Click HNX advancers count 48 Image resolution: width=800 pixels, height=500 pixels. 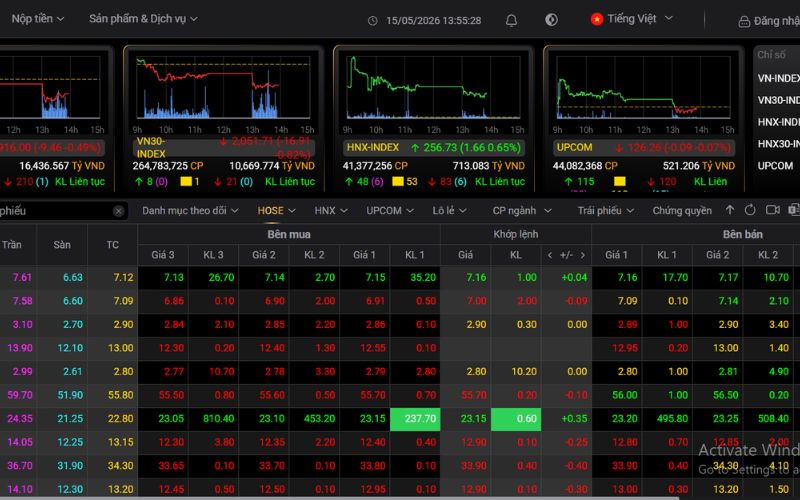[362, 182]
